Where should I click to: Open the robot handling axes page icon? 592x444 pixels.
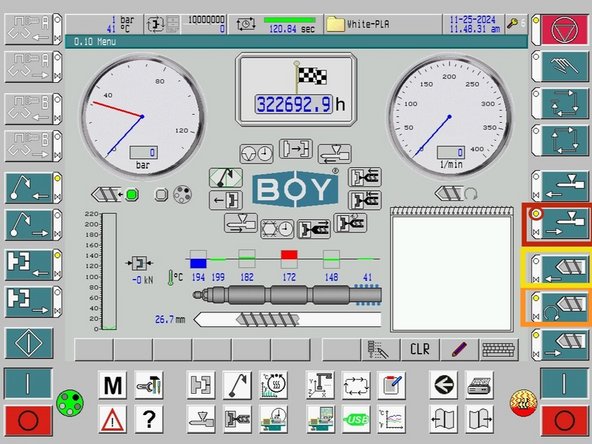[x=320, y=385]
